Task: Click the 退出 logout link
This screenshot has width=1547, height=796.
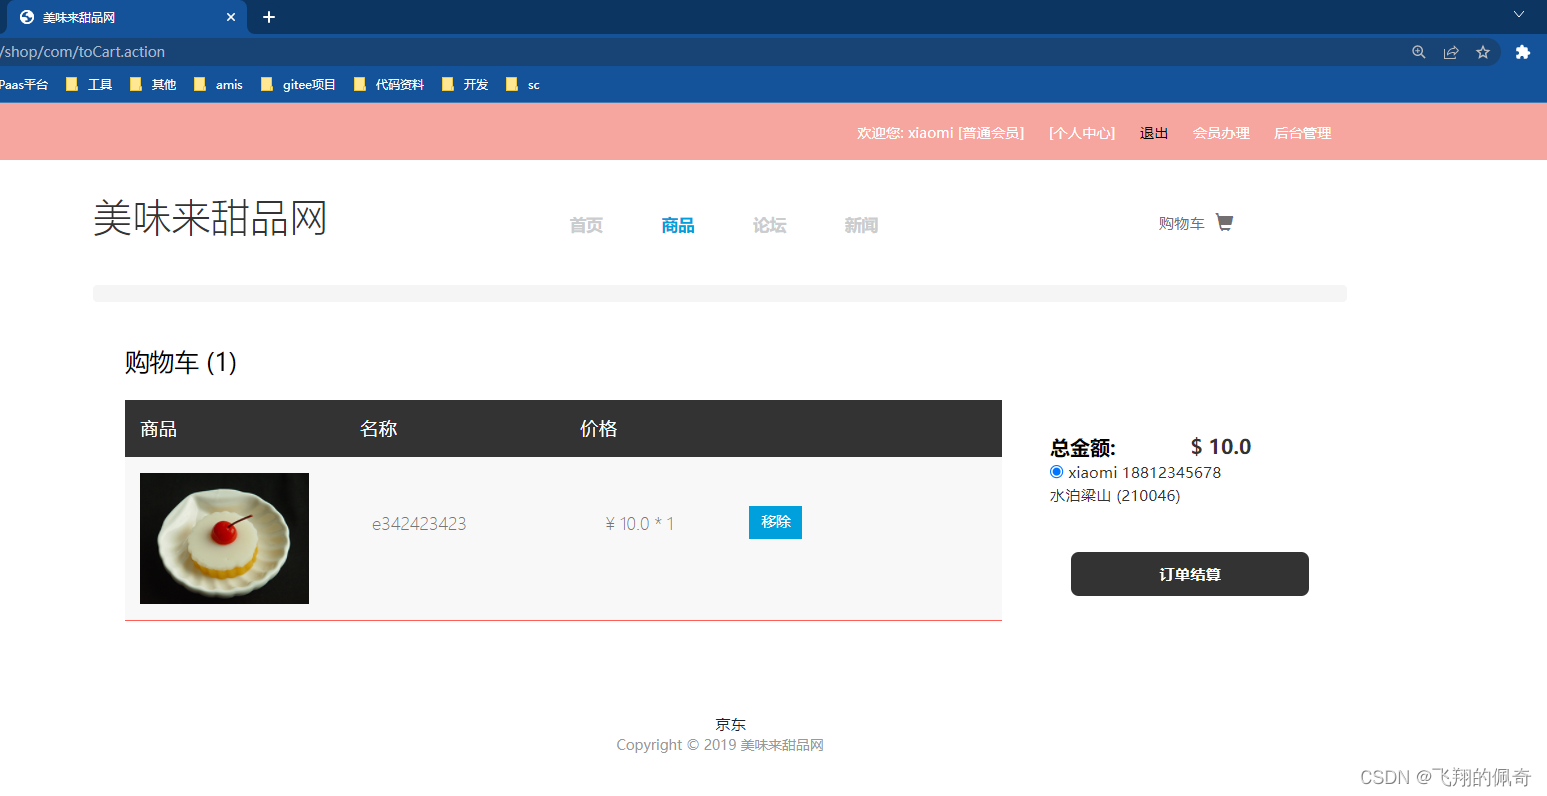Action: tap(1154, 133)
